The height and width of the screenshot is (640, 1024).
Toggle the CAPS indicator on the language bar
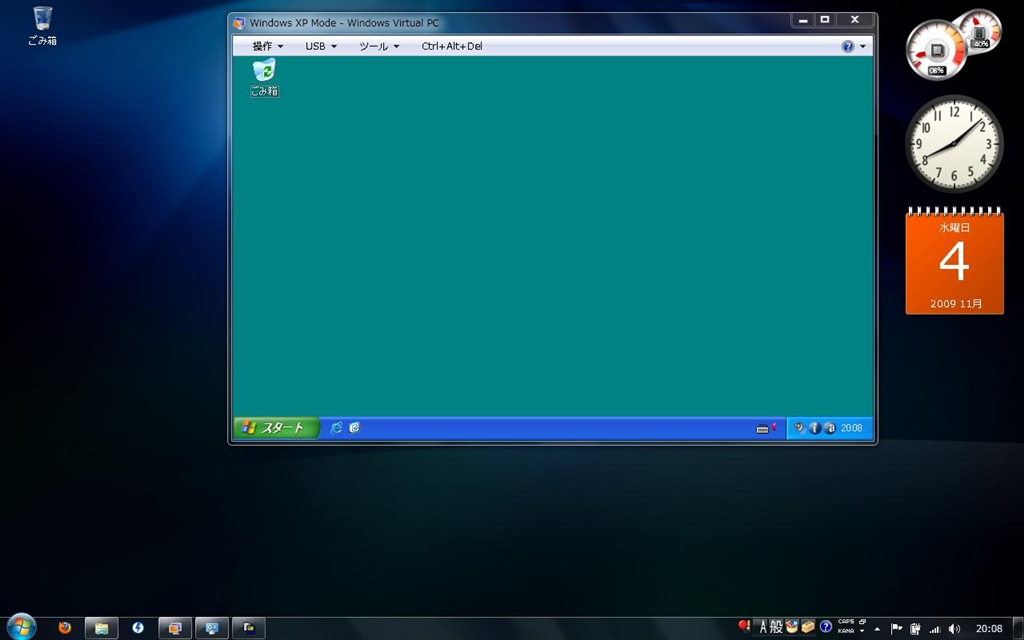pyautogui.click(x=846, y=622)
